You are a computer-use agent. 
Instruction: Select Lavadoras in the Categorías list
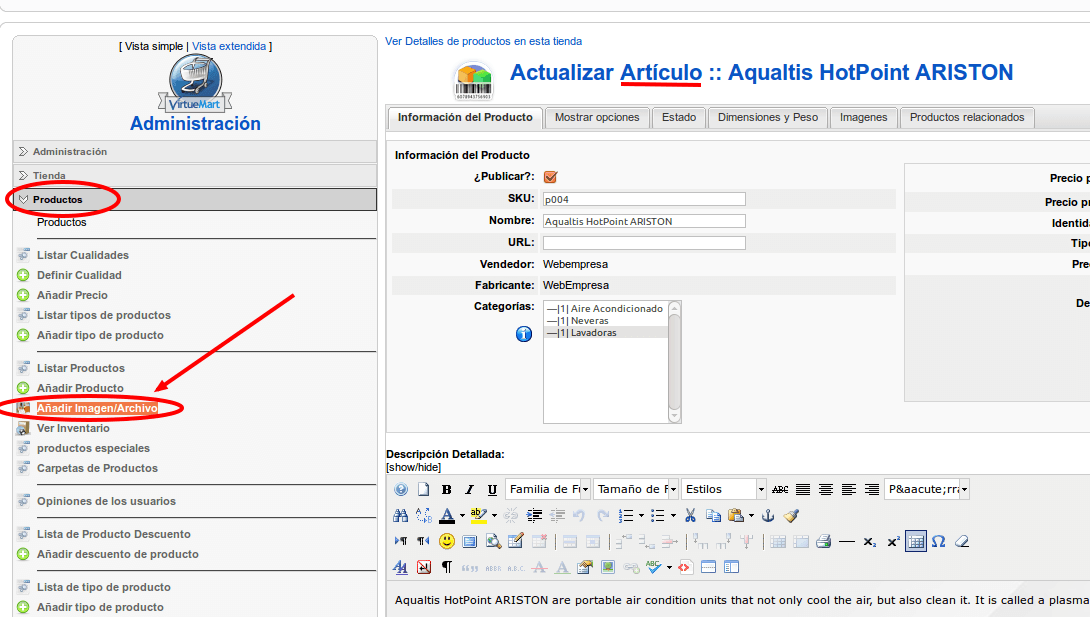pyautogui.click(x=606, y=333)
